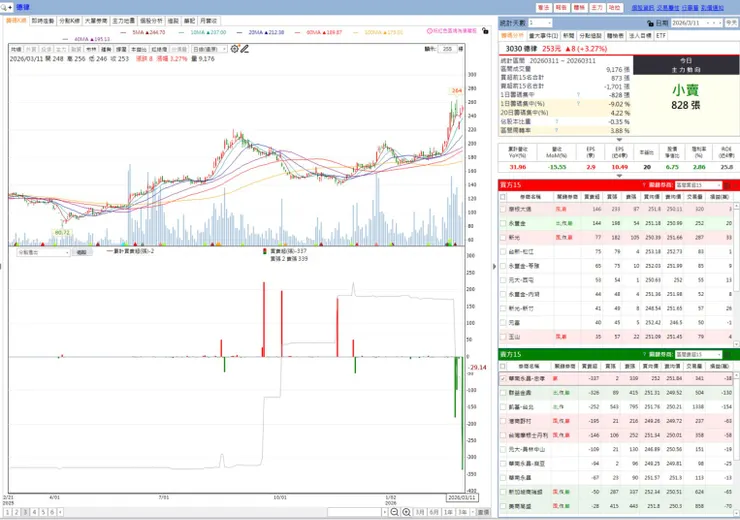Click the help question mark in 賣方15 header

644,354
